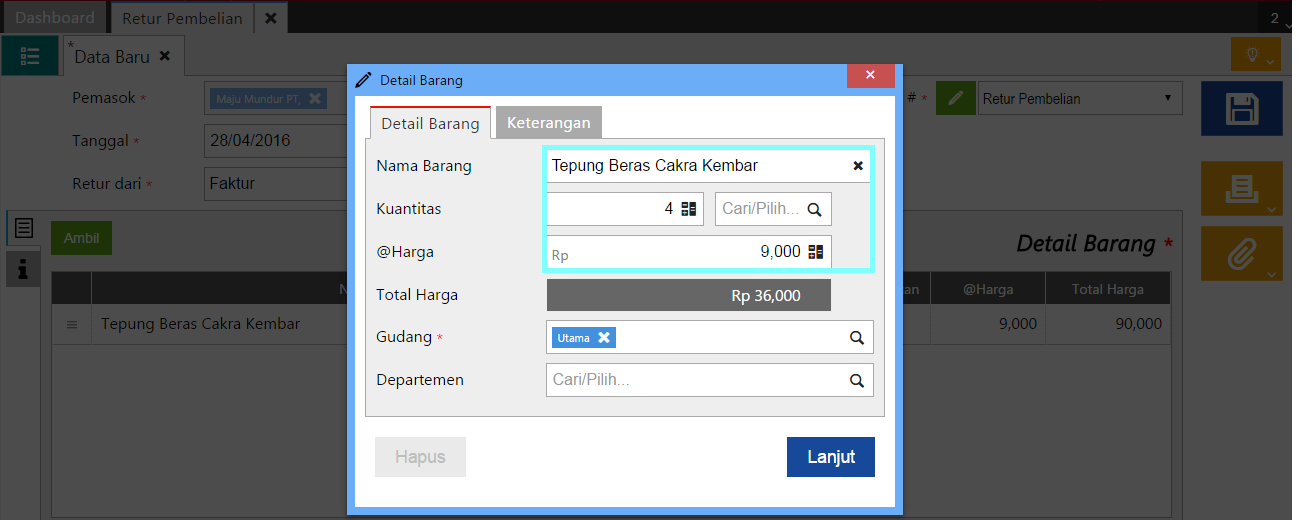
Task: Click the search icon in Departemen field
Action: [857, 381]
